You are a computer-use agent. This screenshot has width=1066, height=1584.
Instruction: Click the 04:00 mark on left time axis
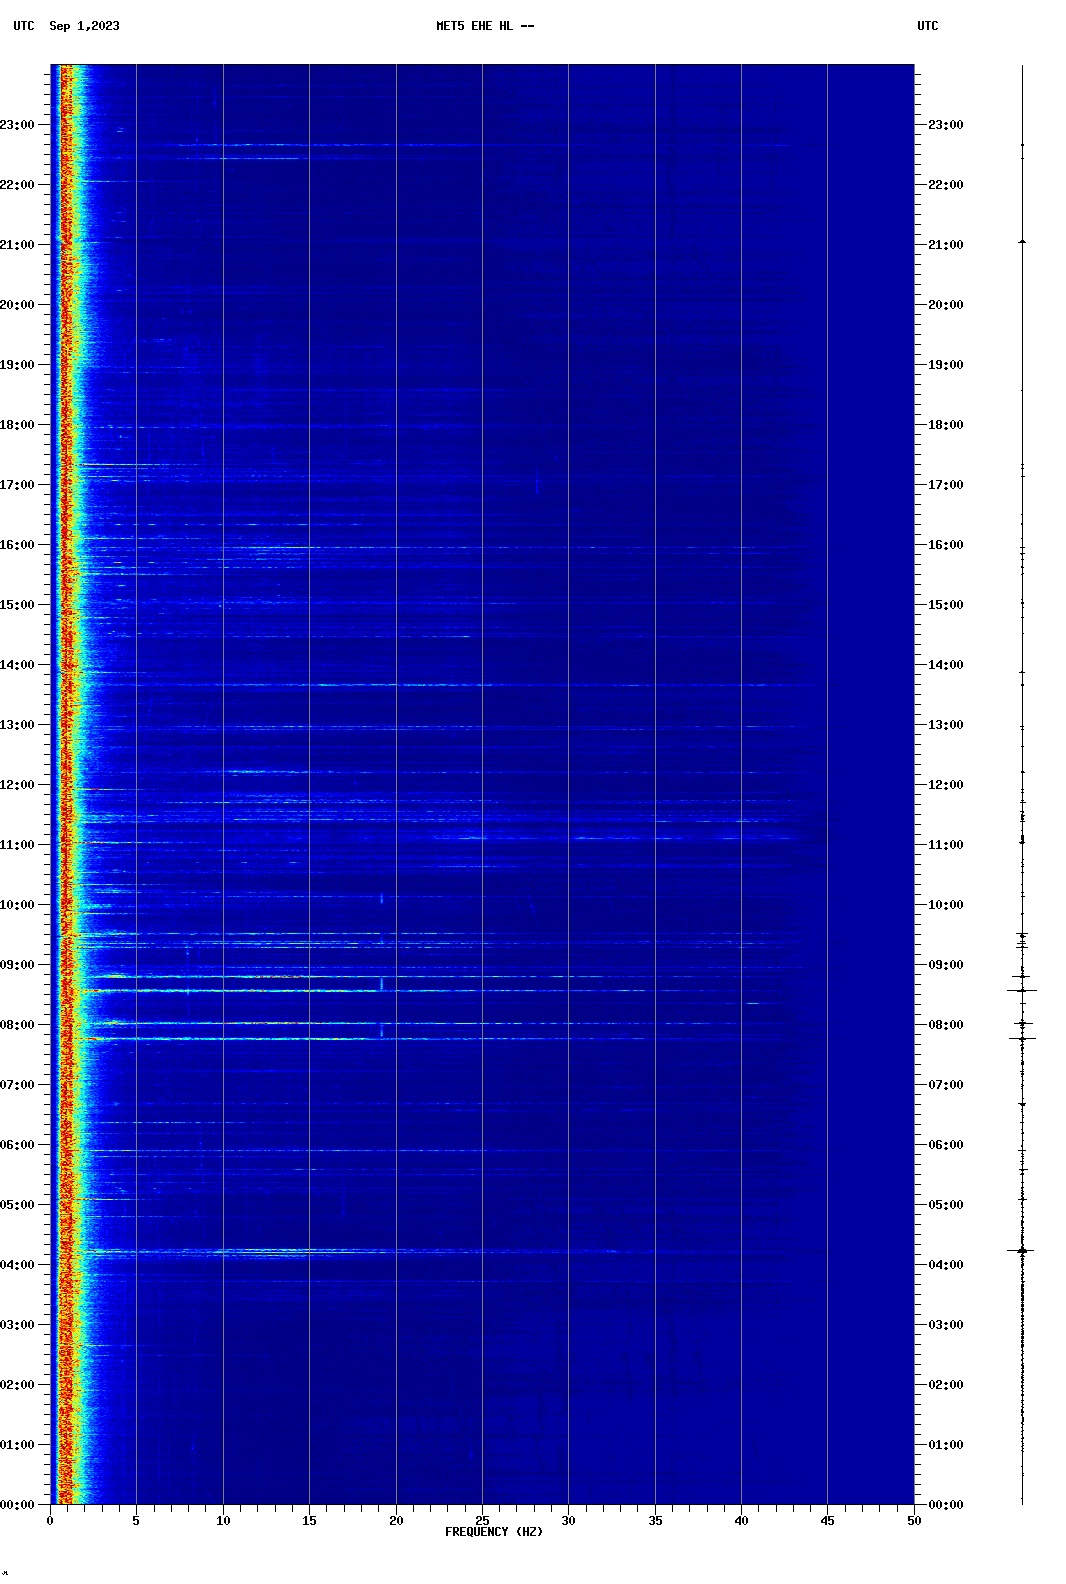tap(18, 1265)
